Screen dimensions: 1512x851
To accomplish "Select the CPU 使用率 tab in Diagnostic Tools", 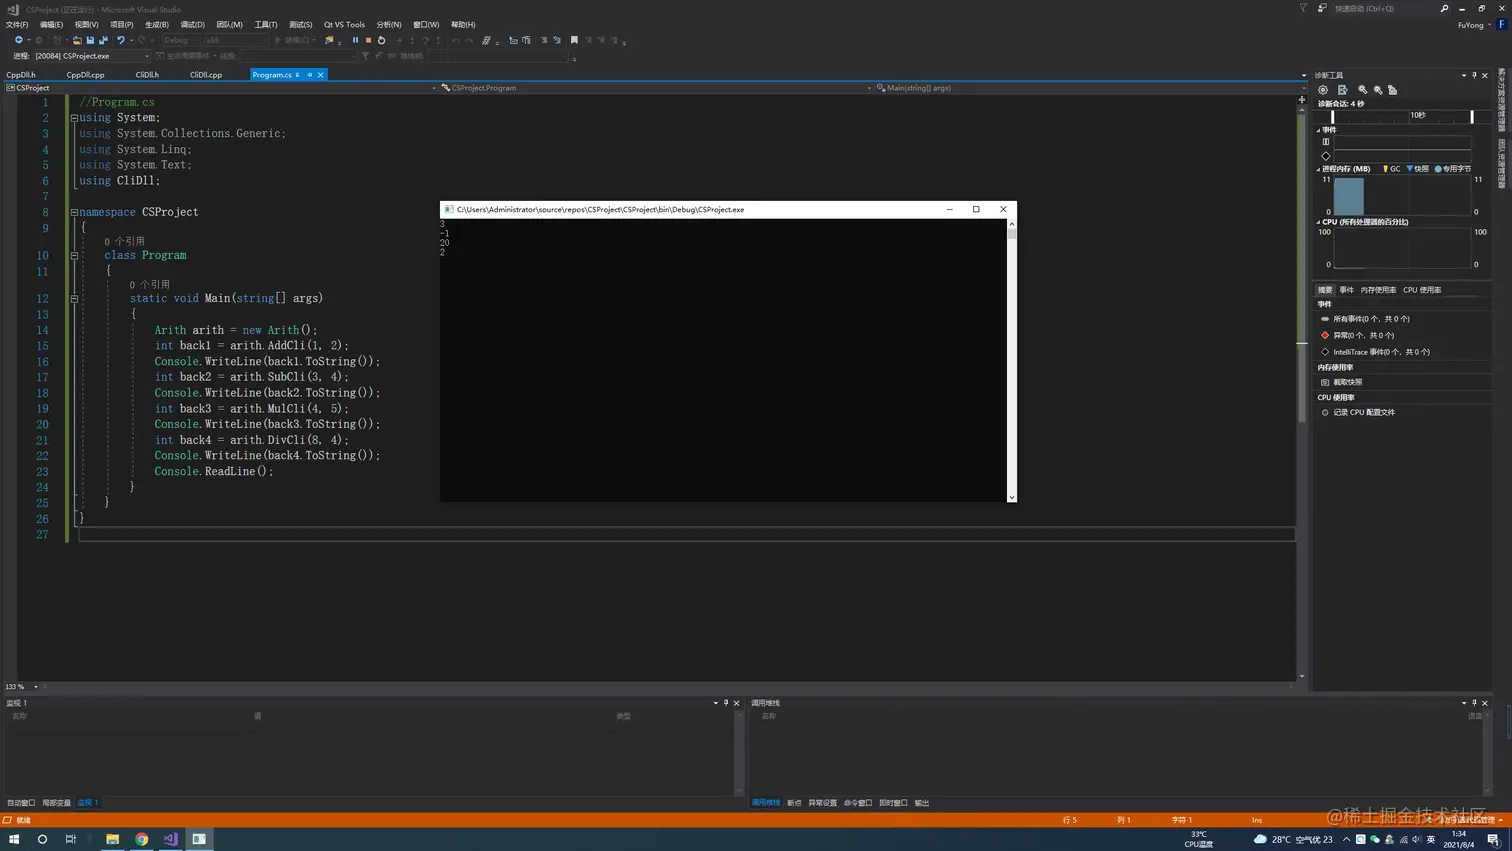I will [1422, 290].
